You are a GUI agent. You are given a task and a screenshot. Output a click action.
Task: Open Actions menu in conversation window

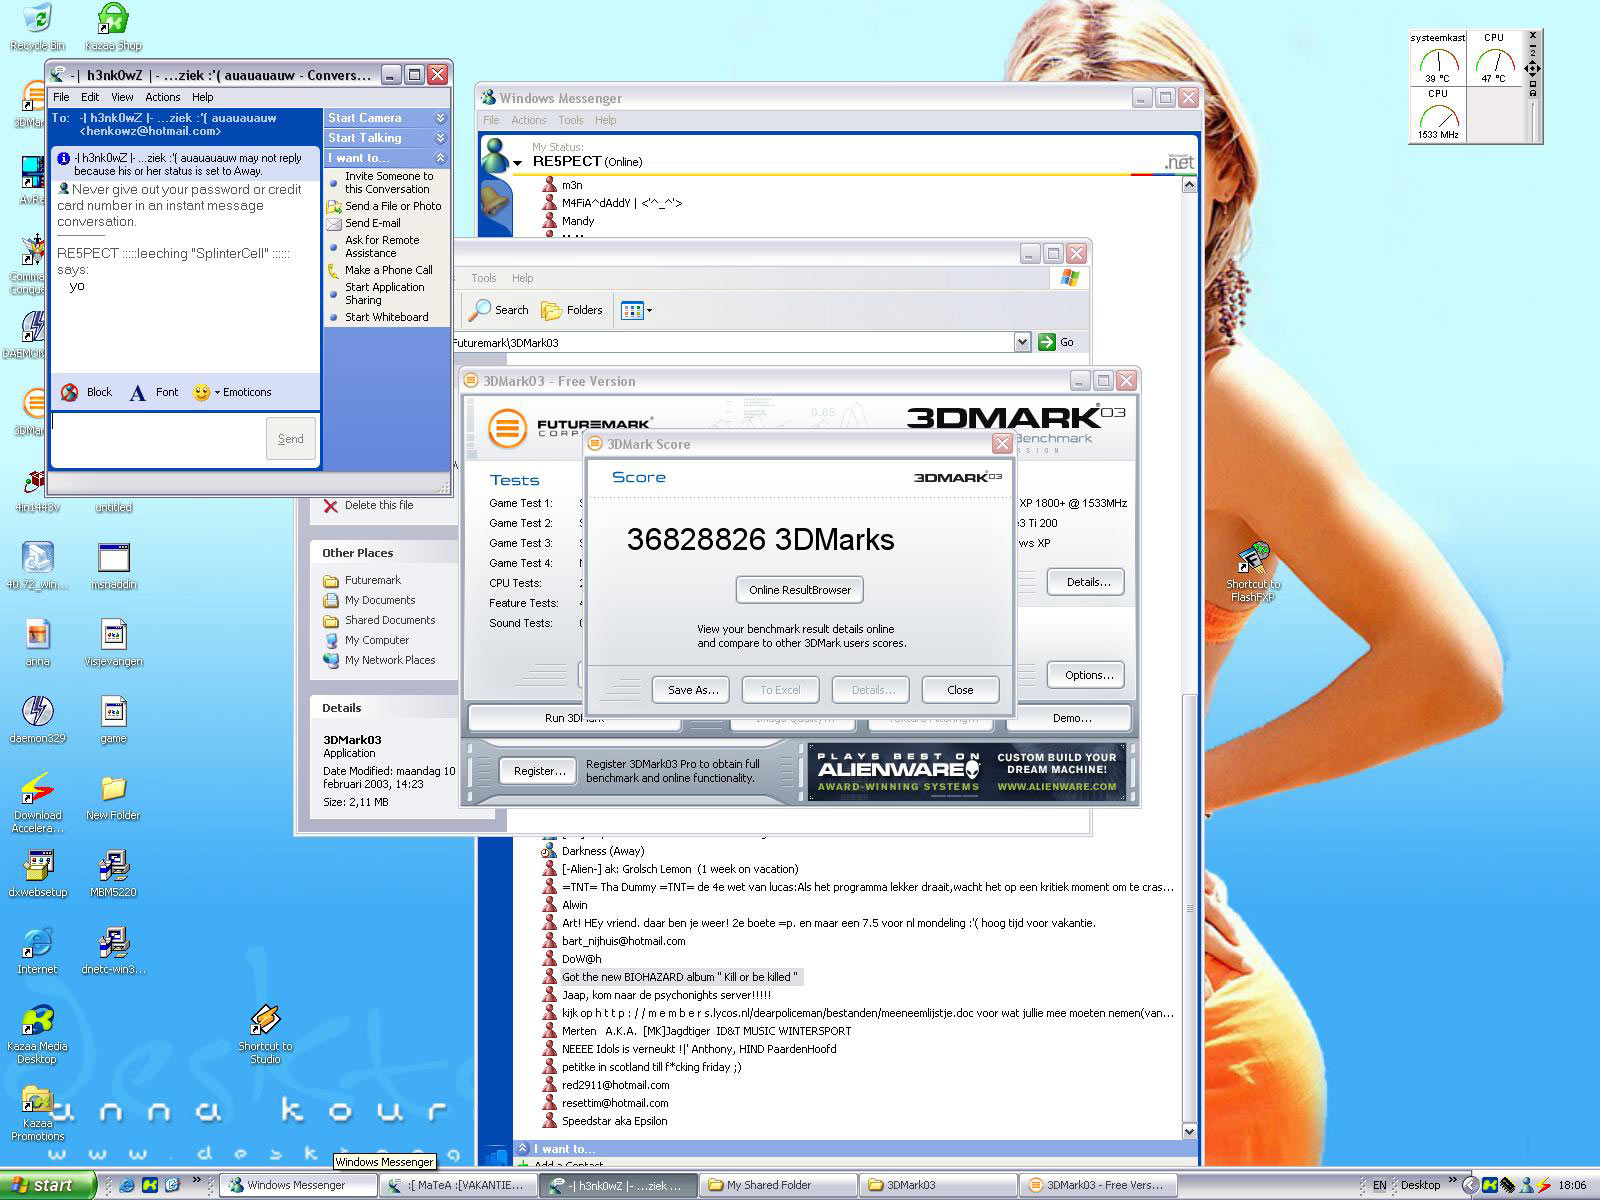(162, 97)
